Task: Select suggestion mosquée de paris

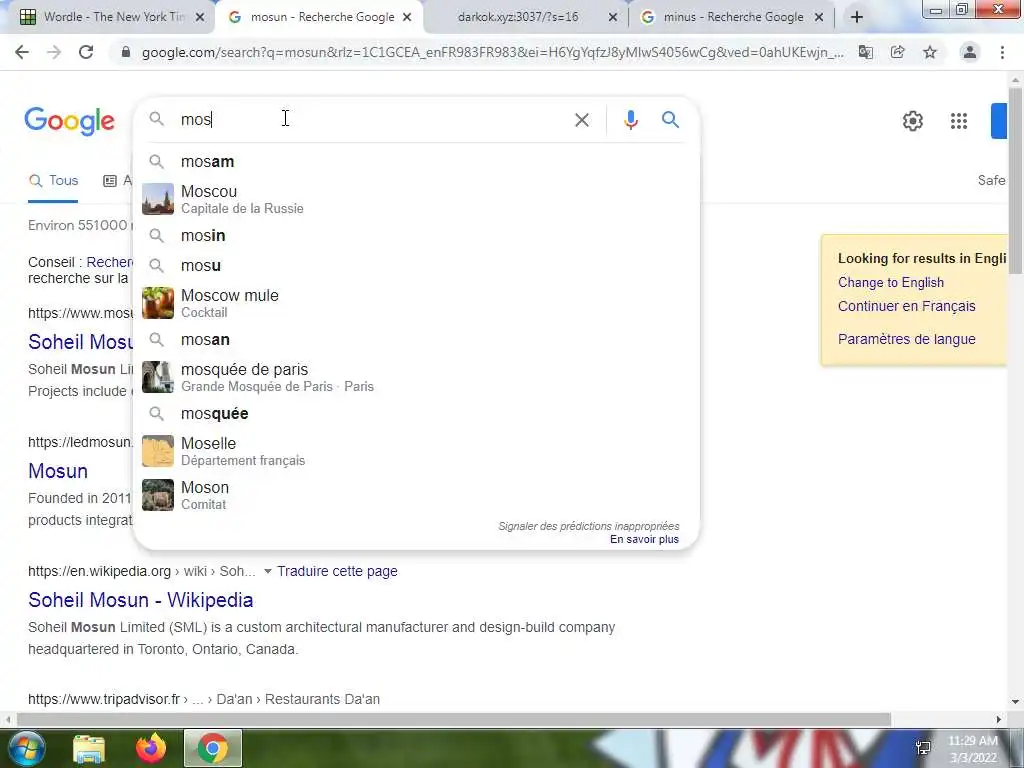Action: [416, 377]
